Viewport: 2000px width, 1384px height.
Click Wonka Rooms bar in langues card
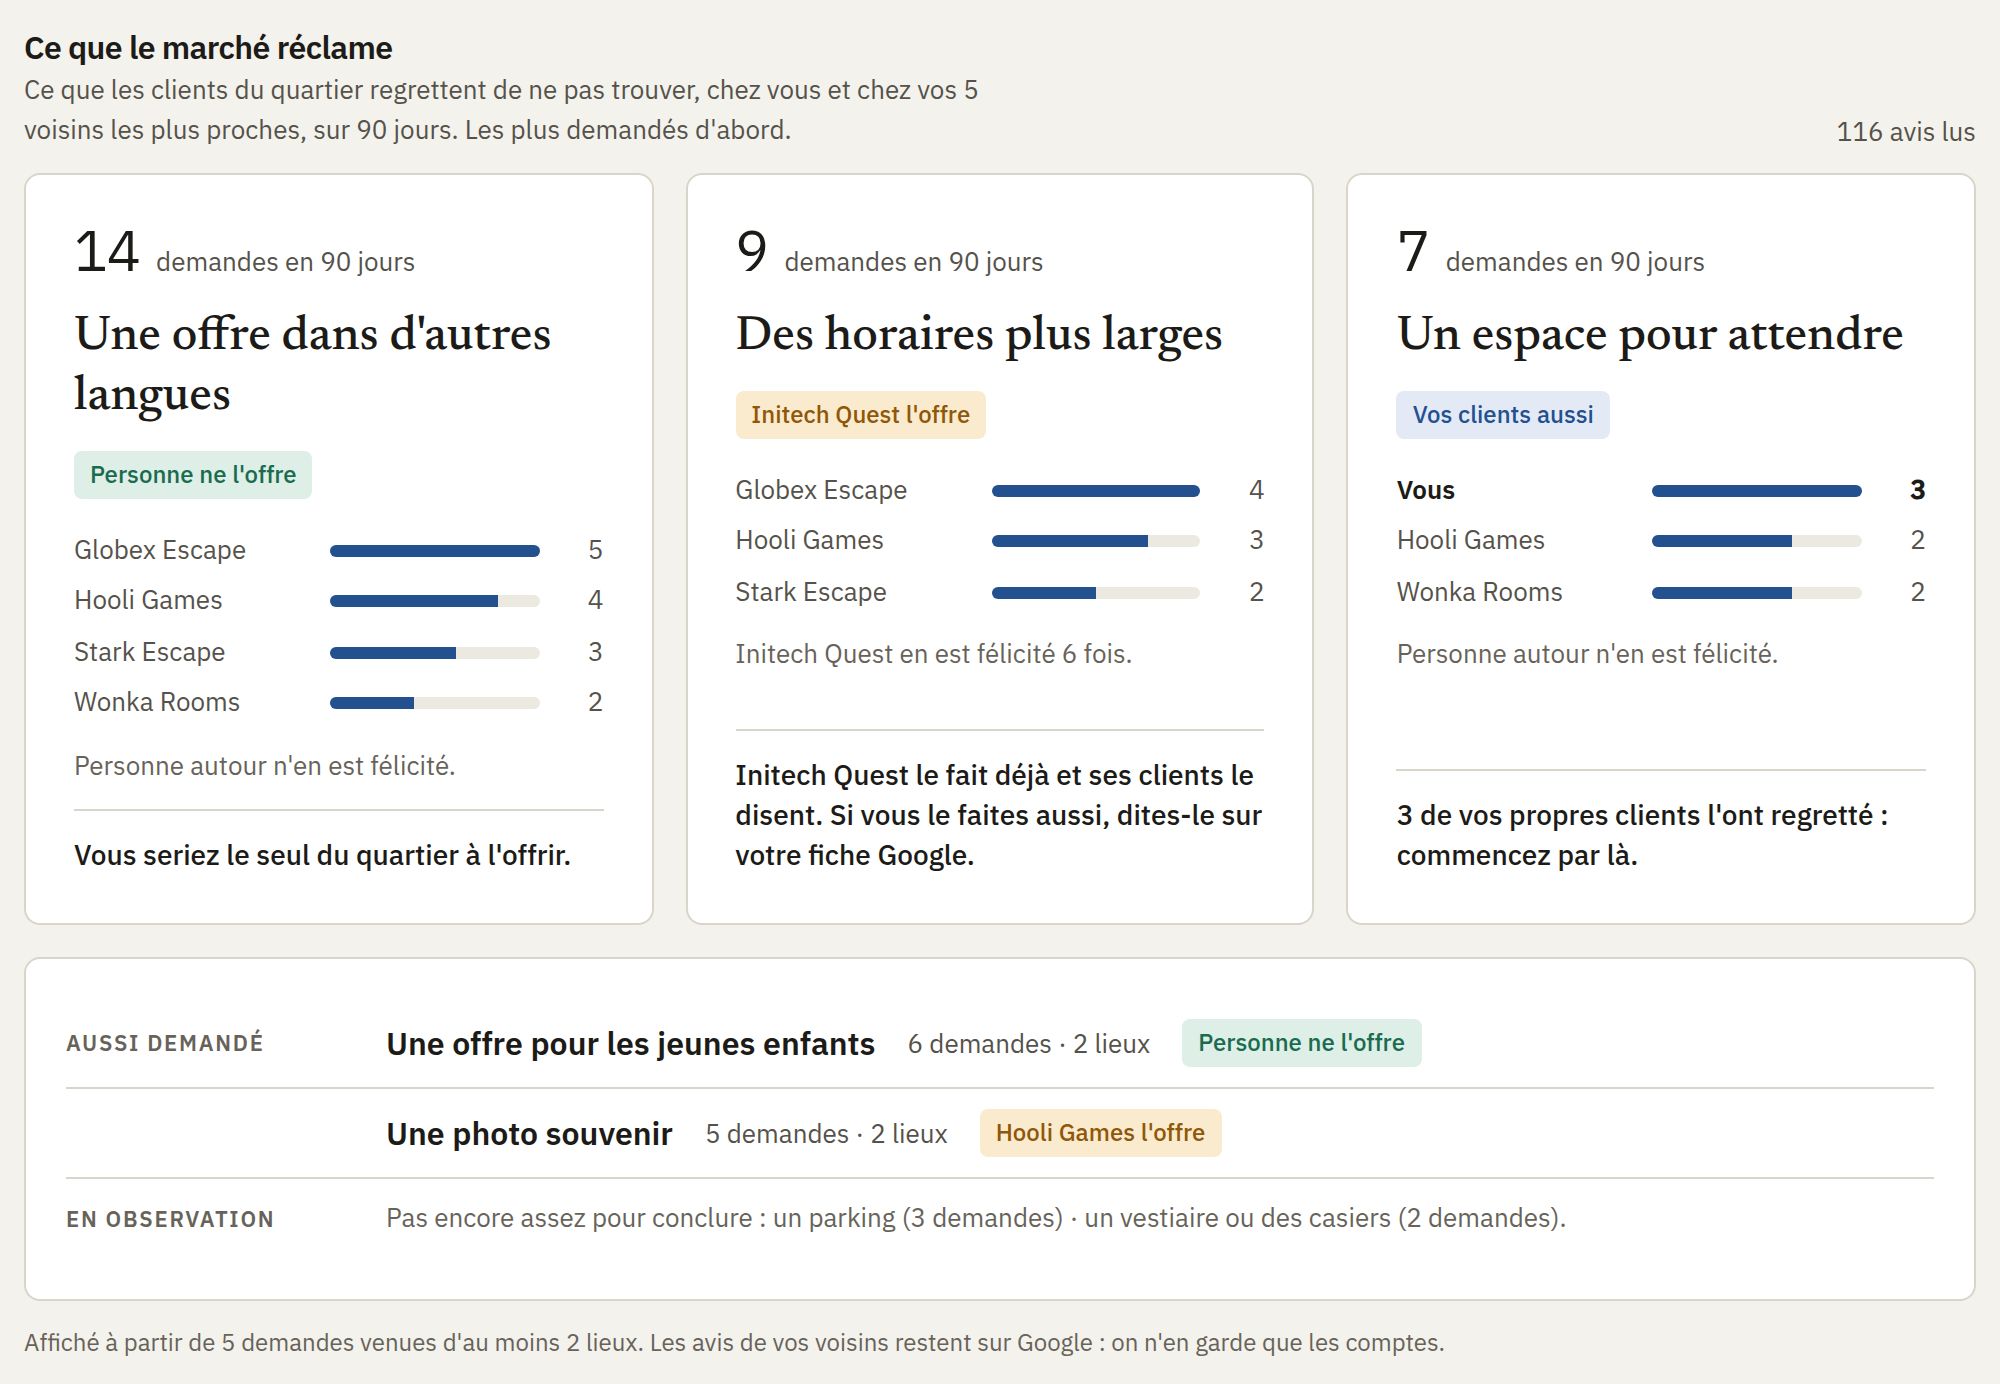[x=435, y=703]
